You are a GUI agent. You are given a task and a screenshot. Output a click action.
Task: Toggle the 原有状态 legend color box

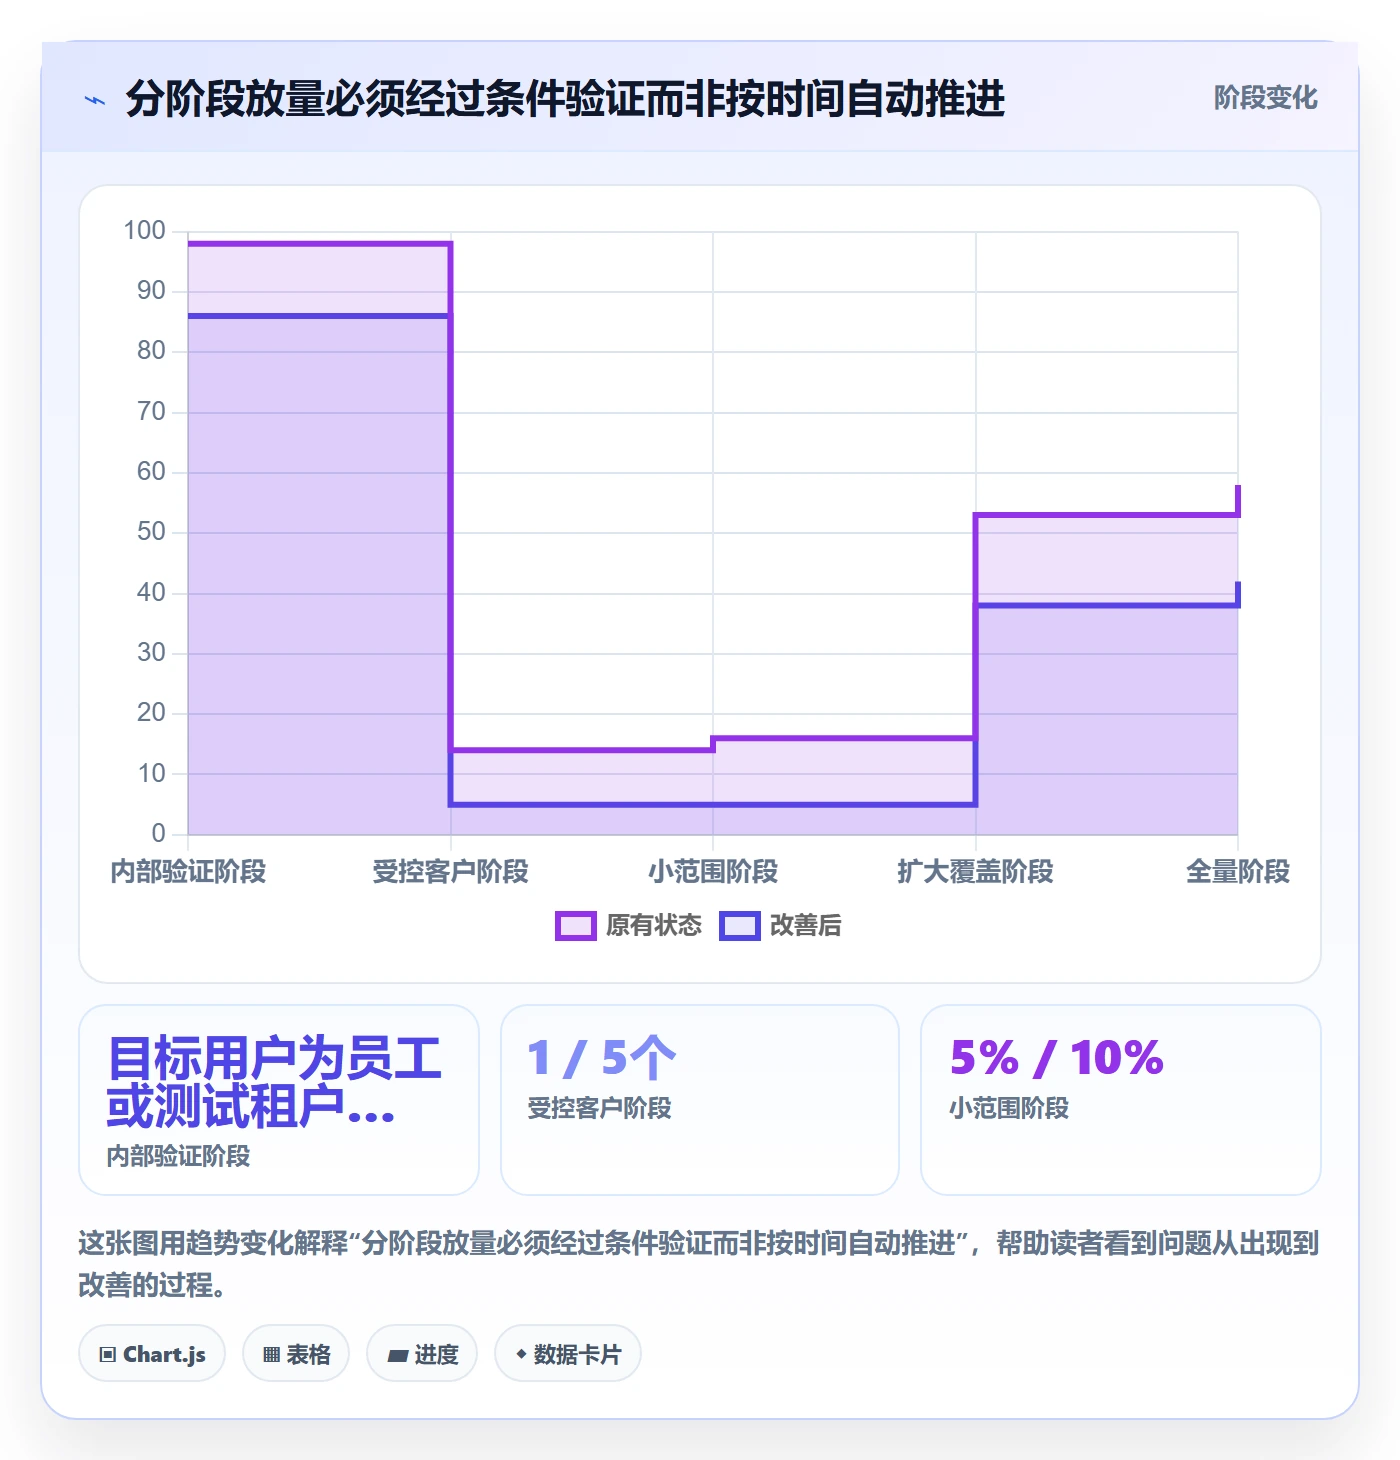575,926
